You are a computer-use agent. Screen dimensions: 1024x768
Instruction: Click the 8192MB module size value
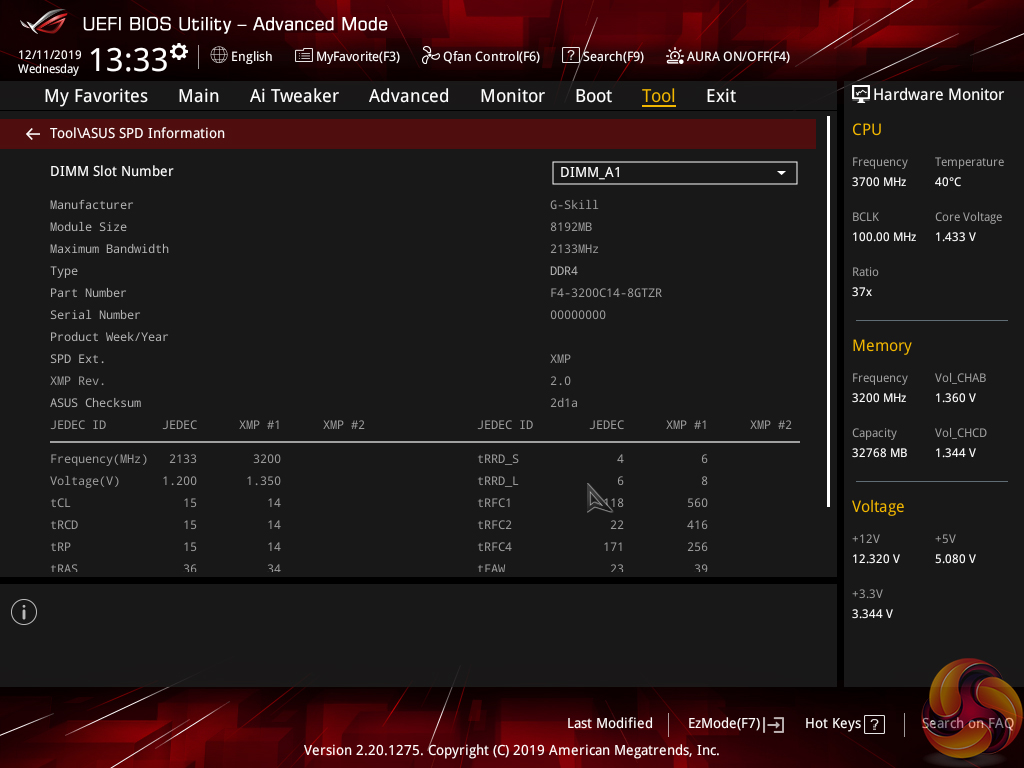(x=571, y=227)
